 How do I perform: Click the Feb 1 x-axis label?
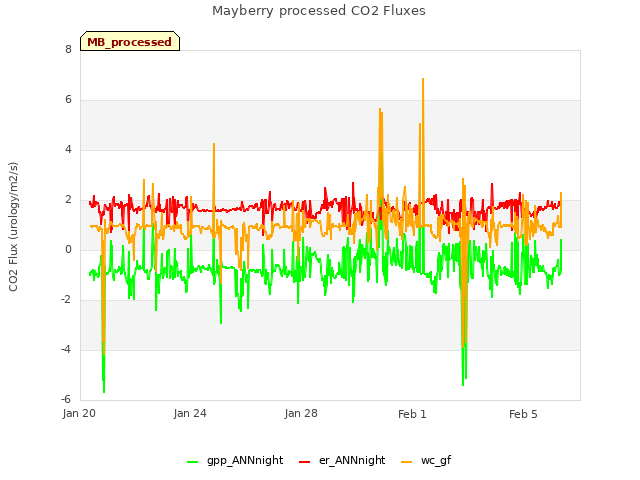pyautogui.click(x=412, y=414)
